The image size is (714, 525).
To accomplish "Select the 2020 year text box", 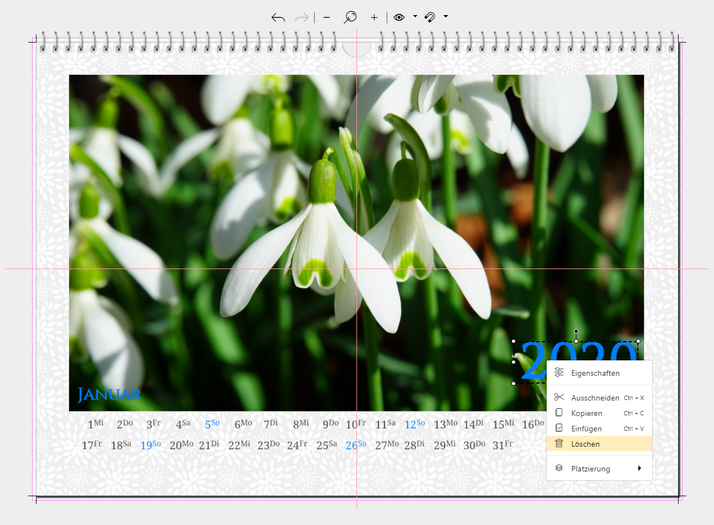I will pyautogui.click(x=577, y=360).
